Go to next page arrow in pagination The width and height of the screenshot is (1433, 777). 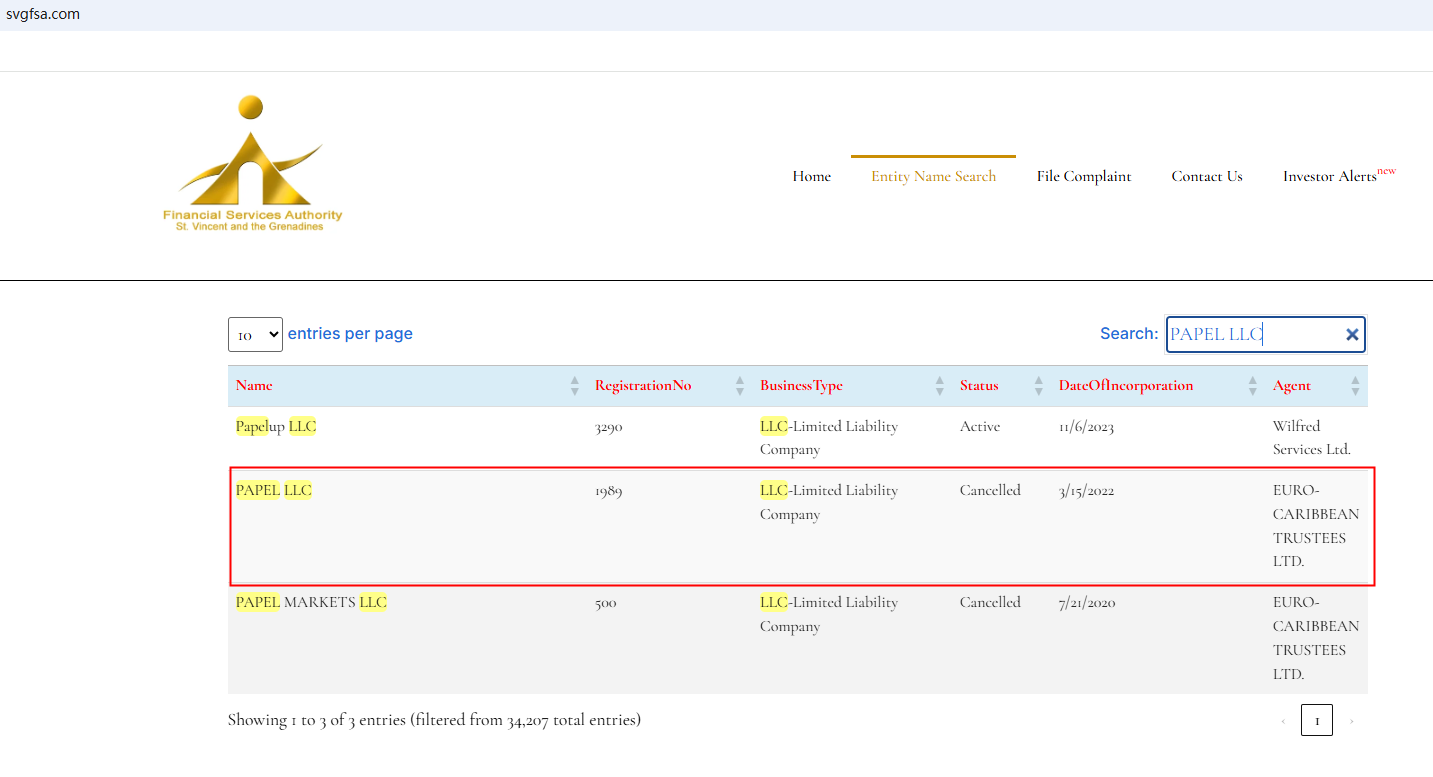[x=1352, y=721]
